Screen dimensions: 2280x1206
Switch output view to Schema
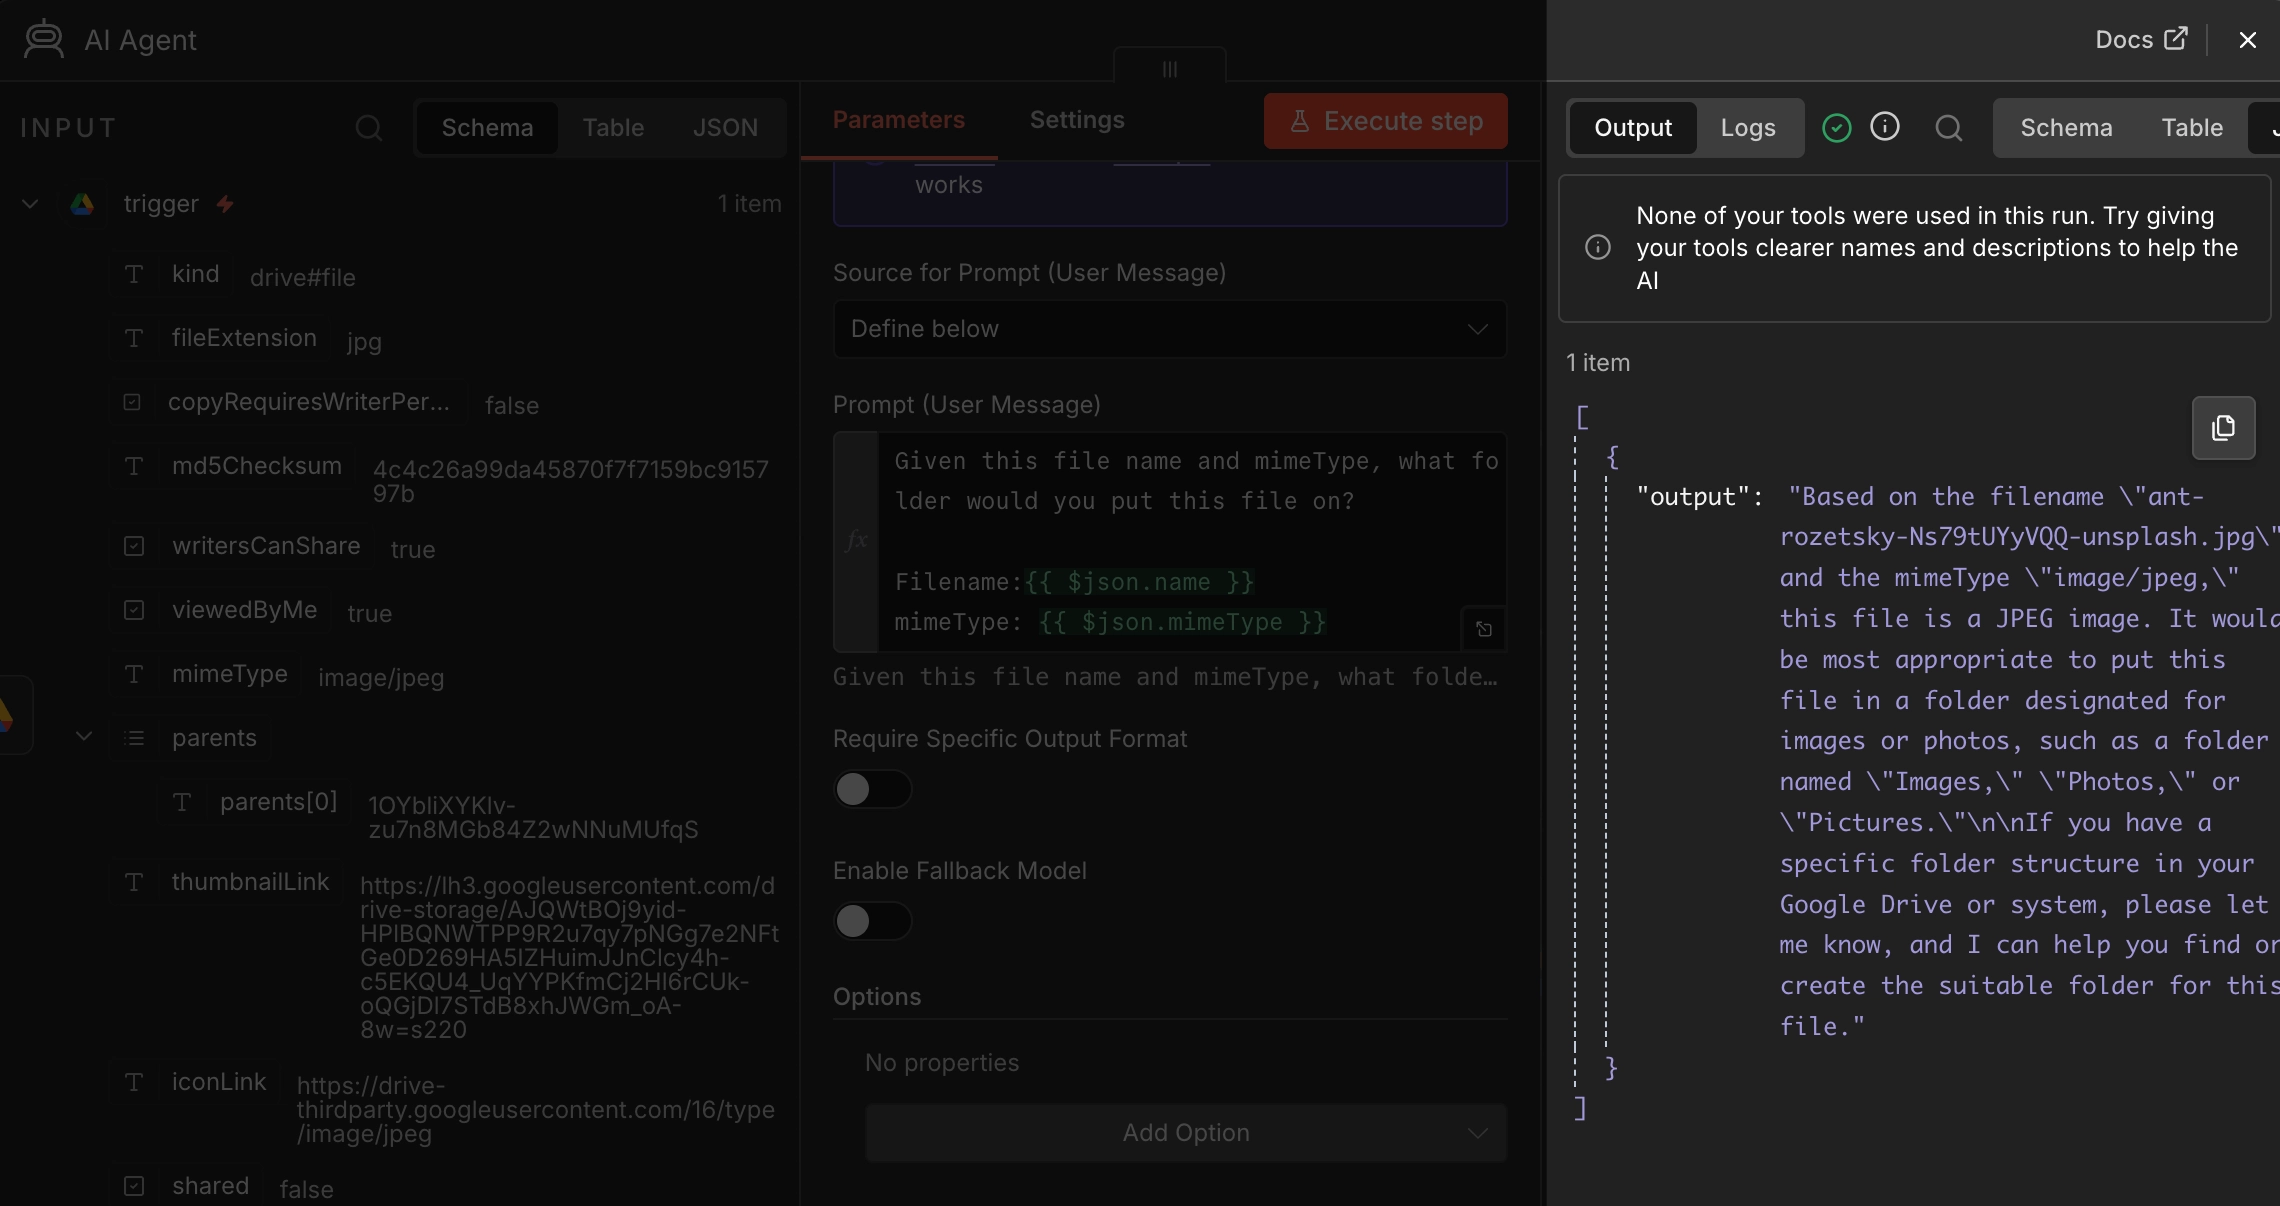click(2066, 128)
